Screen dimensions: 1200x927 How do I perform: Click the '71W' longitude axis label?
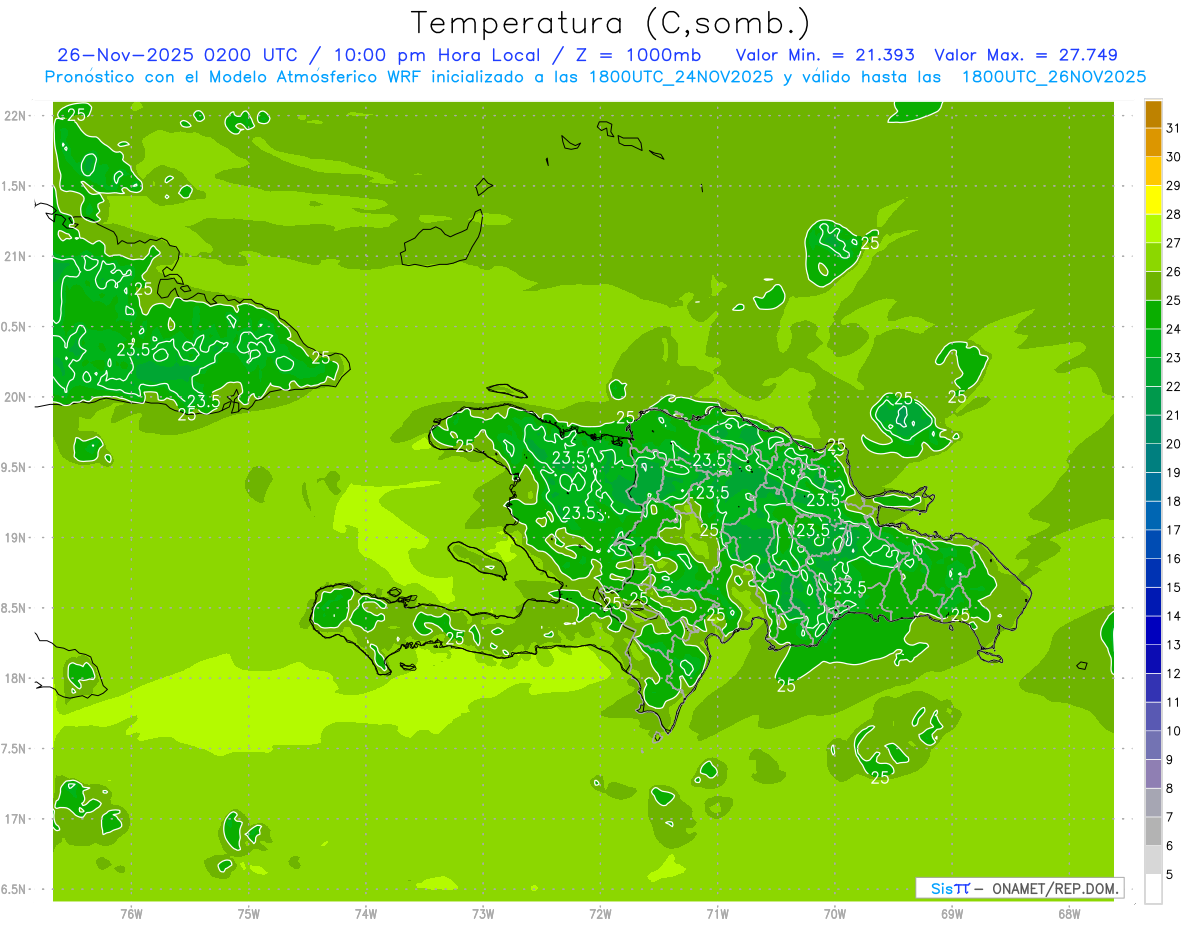pos(717,913)
